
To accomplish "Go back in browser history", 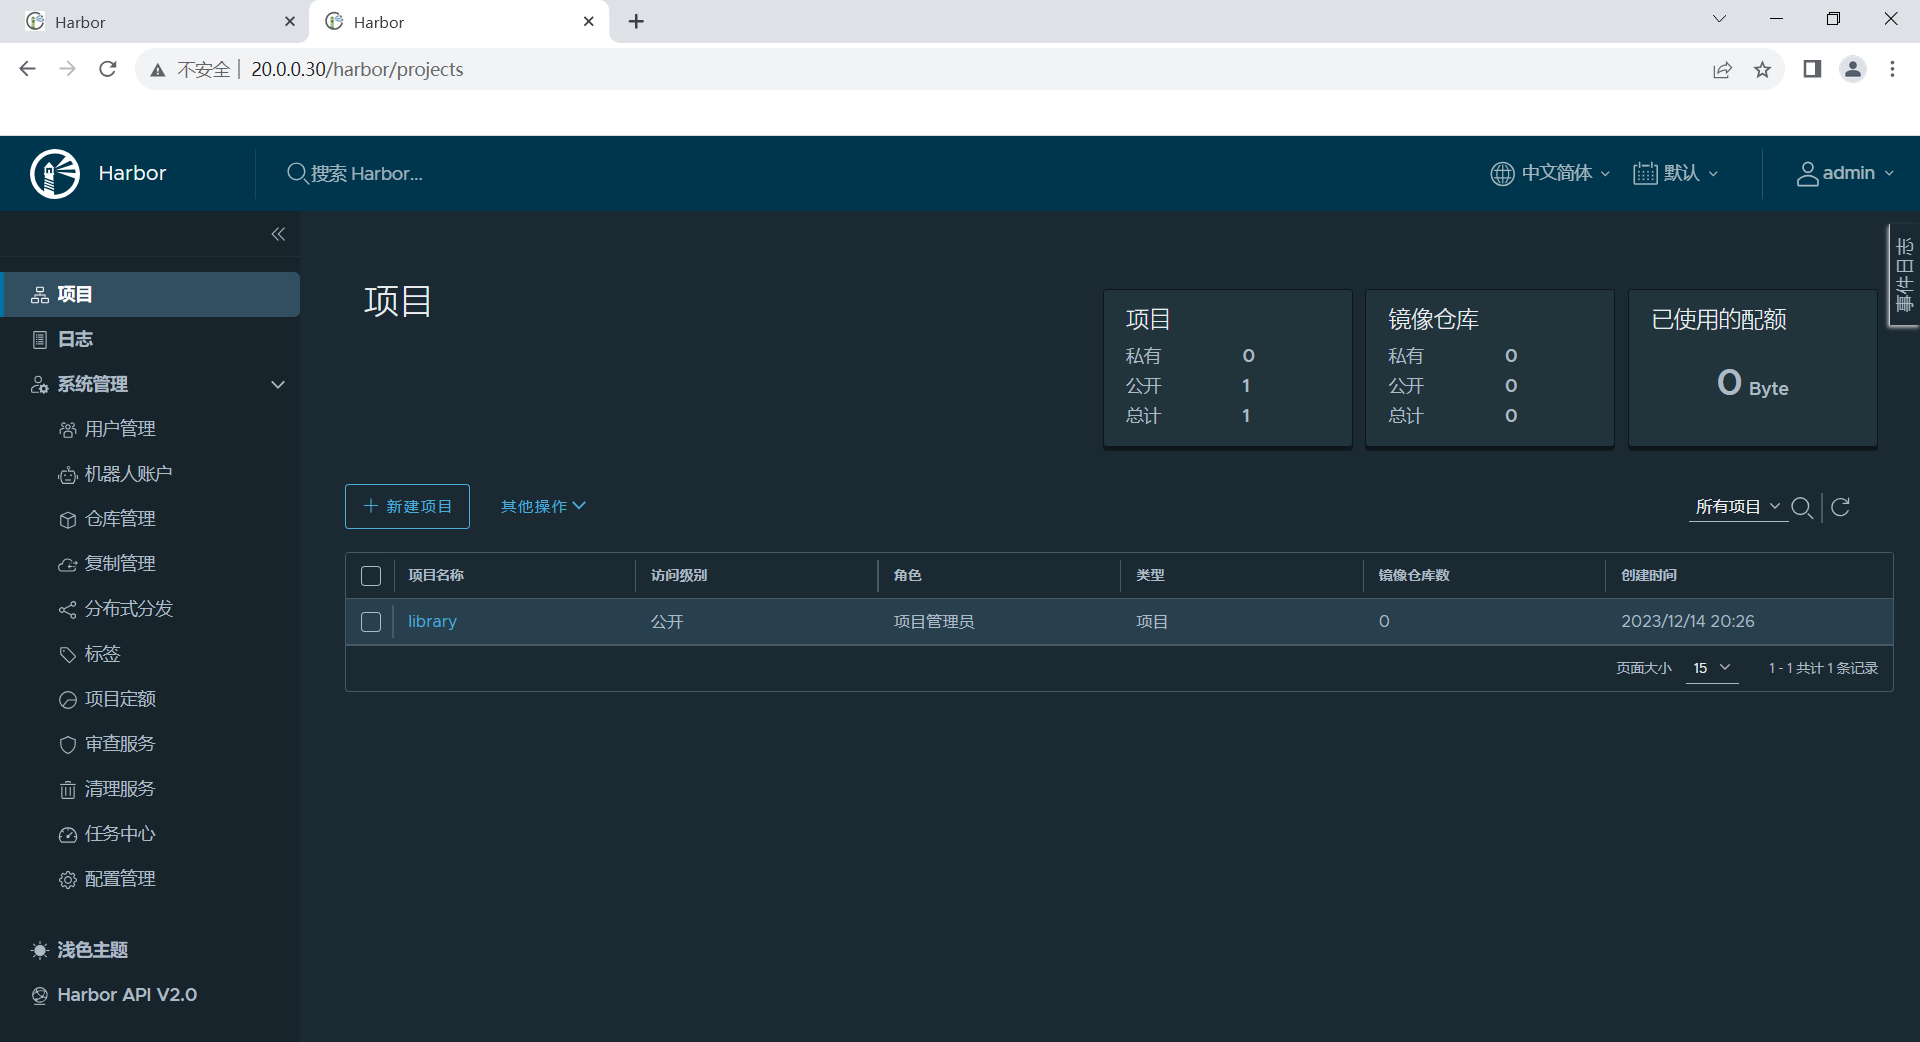I will pyautogui.click(x=28, y=69).
